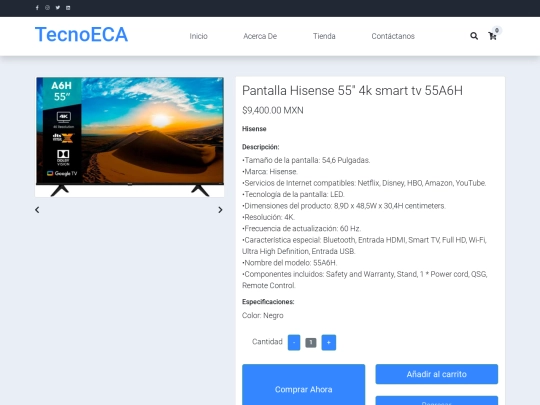Click Añadir al carrito button
The height and width of the screenshot is (405, 540).
437,374
